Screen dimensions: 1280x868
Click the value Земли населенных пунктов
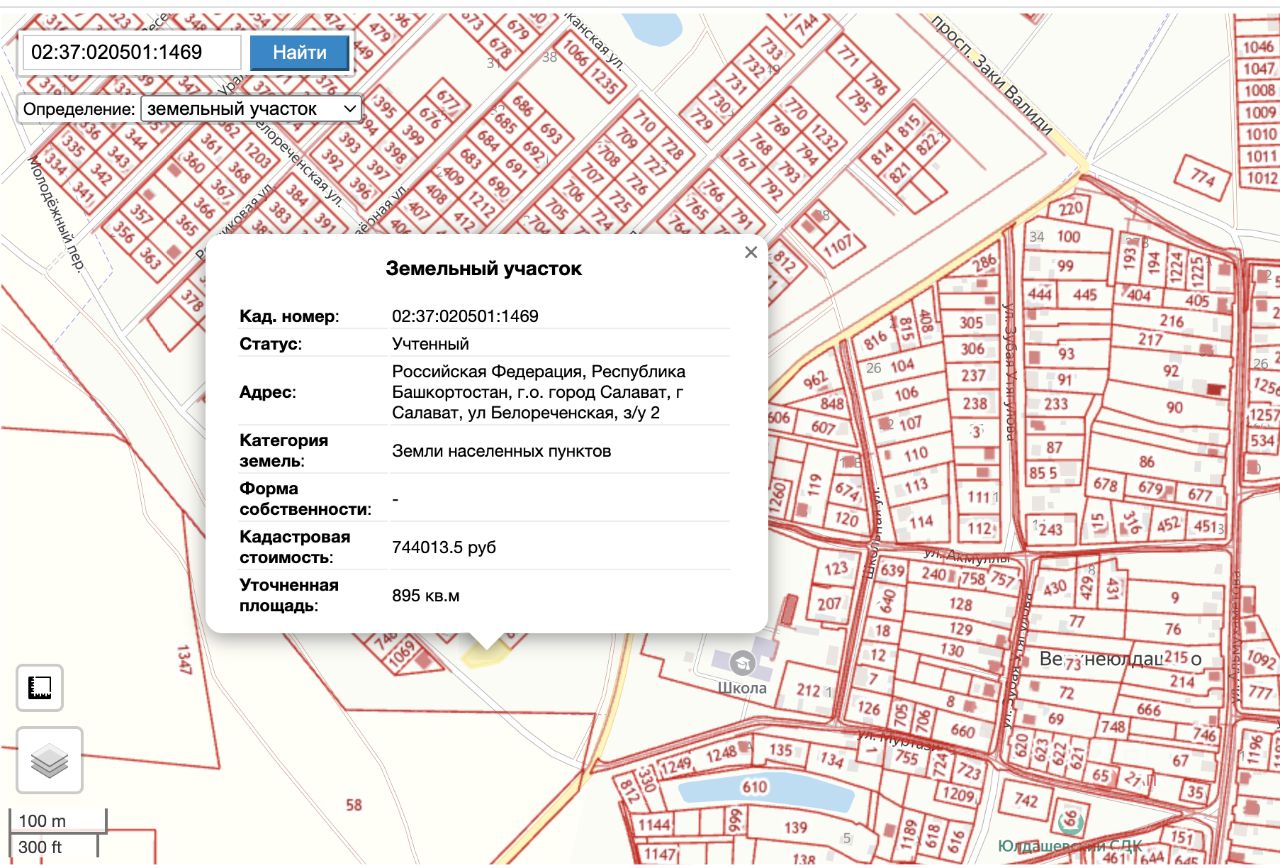click(x=501, y=451)
